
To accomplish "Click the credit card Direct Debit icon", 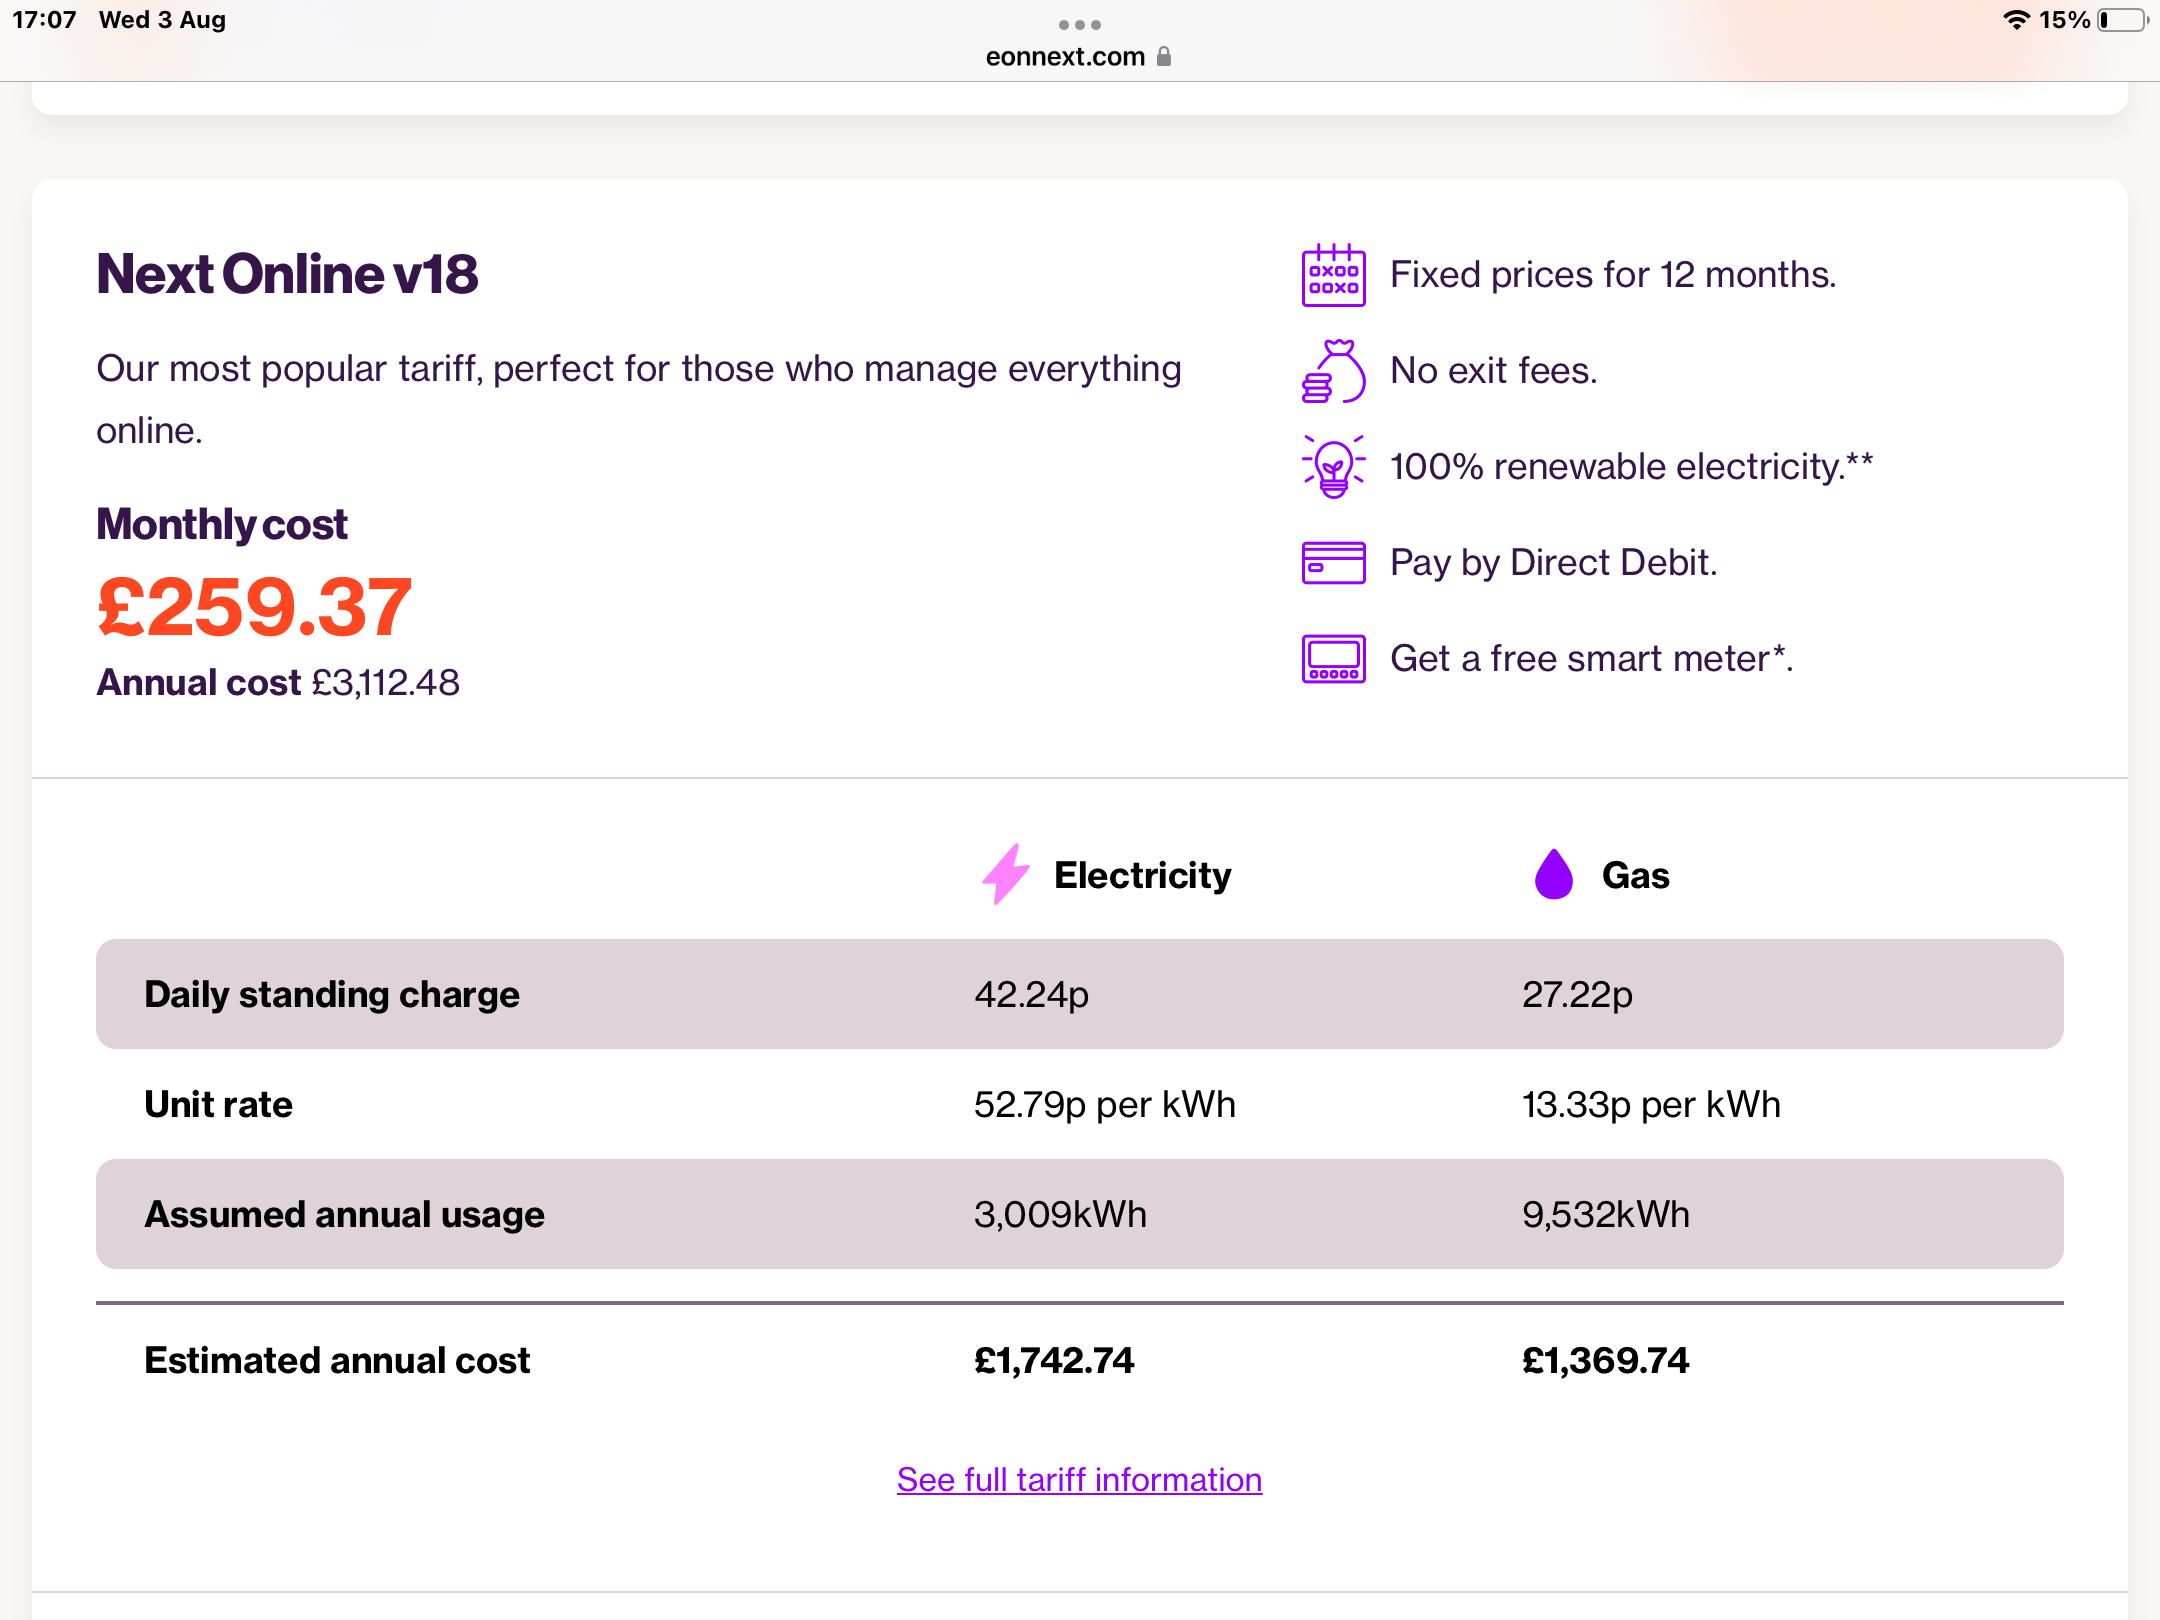I will 1333,563.
